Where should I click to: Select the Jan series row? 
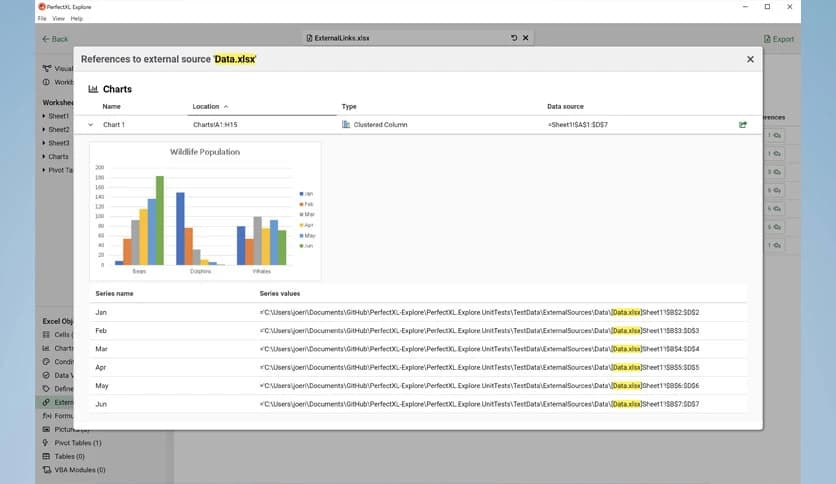pos(417,312)
